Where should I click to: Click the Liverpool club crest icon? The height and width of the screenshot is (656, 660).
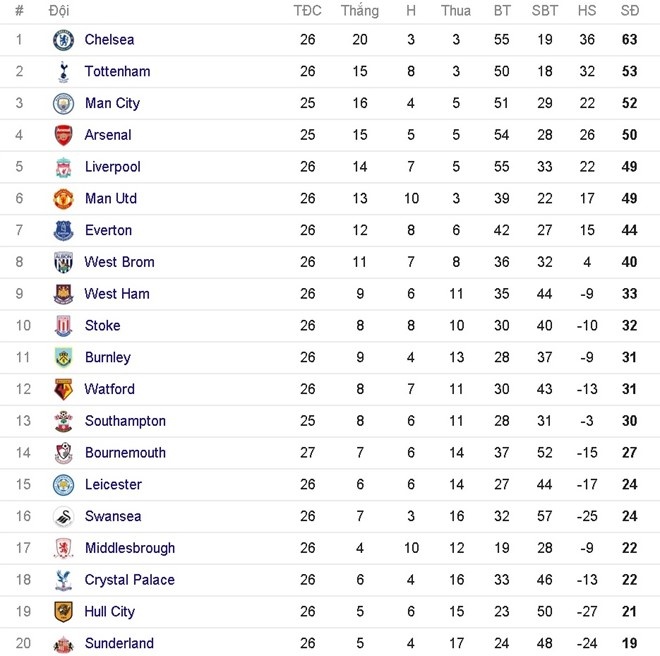coord(63,167)
